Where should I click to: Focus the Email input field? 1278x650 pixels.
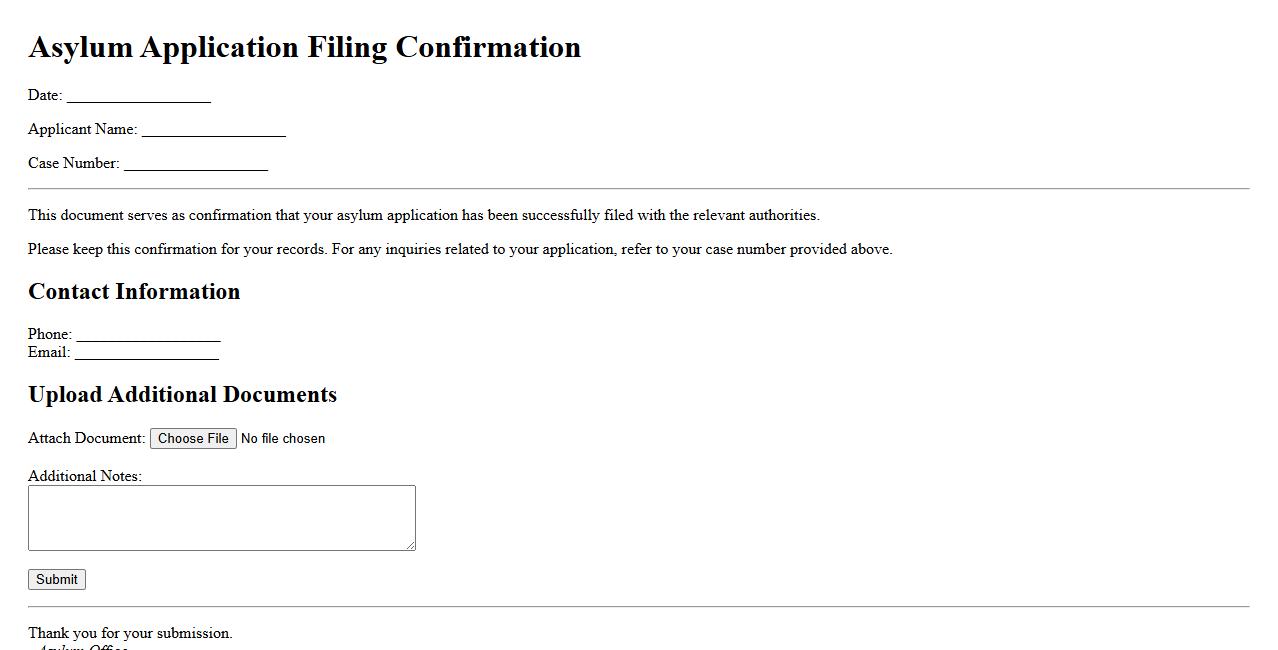coord(147,352)
